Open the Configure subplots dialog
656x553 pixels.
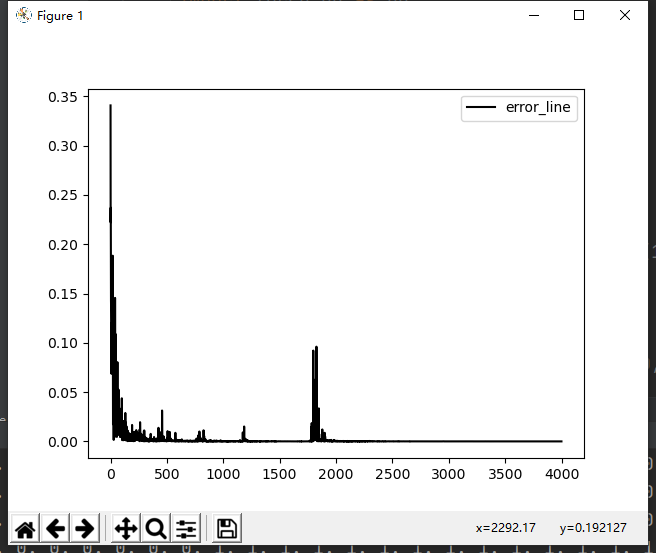[186, 528]
